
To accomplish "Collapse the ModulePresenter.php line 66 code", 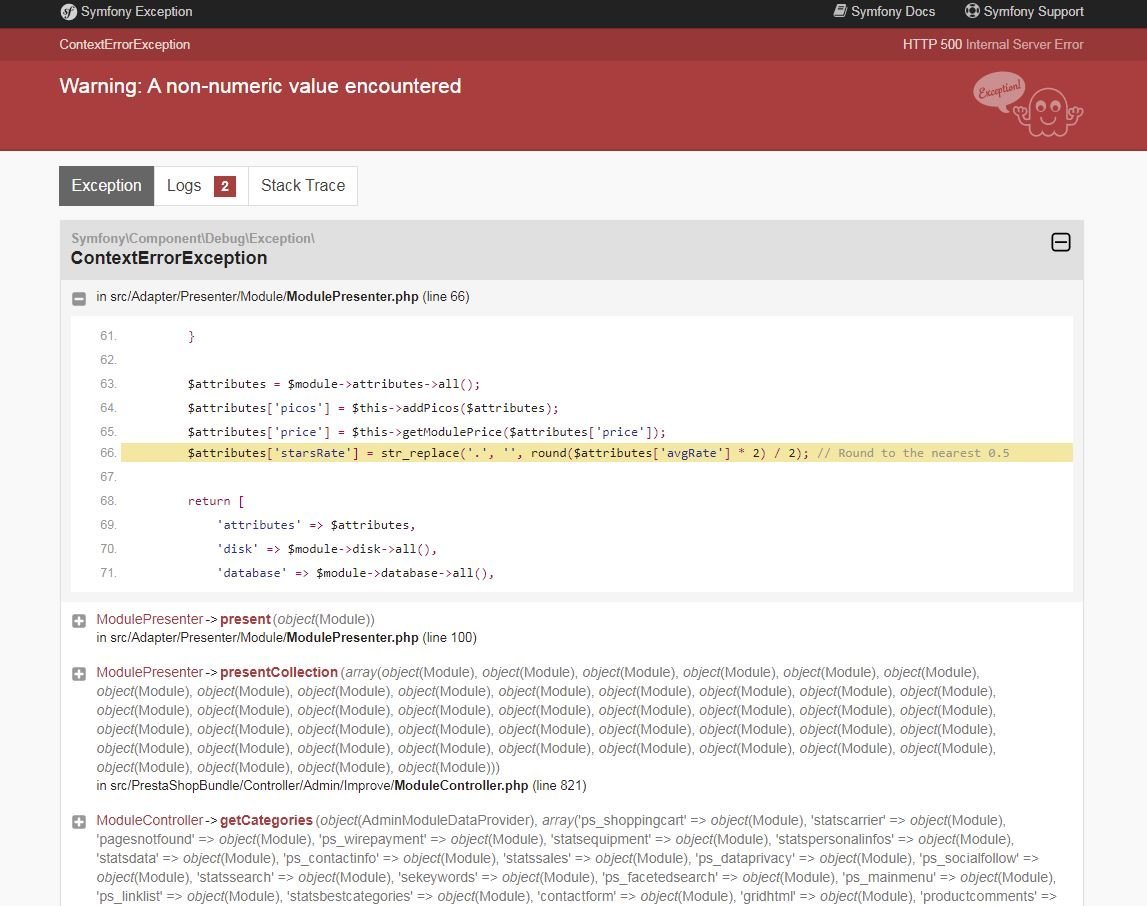I will 79,298.
